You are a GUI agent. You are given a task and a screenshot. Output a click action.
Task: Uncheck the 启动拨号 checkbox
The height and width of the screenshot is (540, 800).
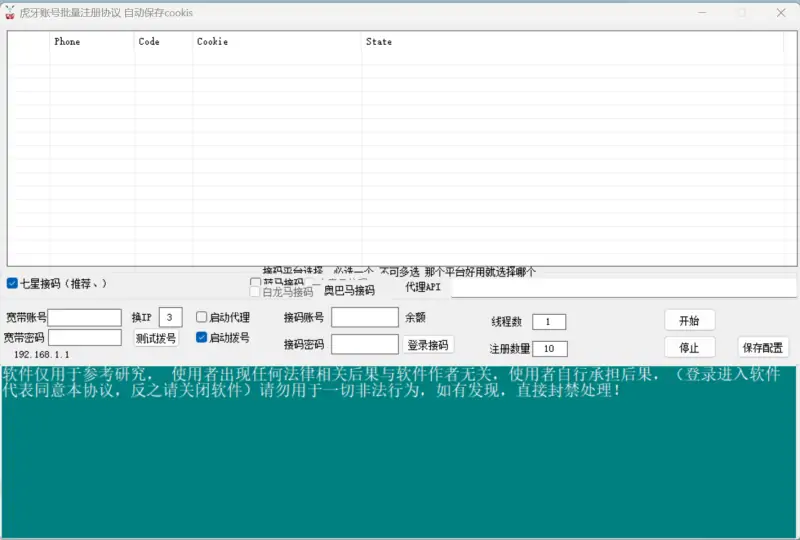tap(202, 337)
